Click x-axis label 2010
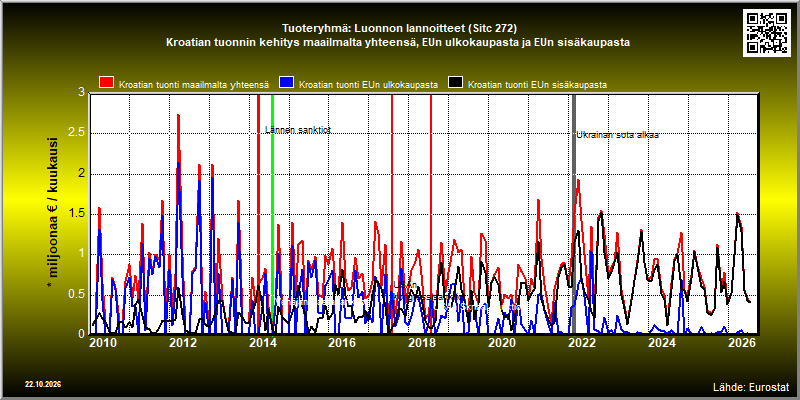Image resolution: width=800 pixels, height=400 pixels. point(103,342)
